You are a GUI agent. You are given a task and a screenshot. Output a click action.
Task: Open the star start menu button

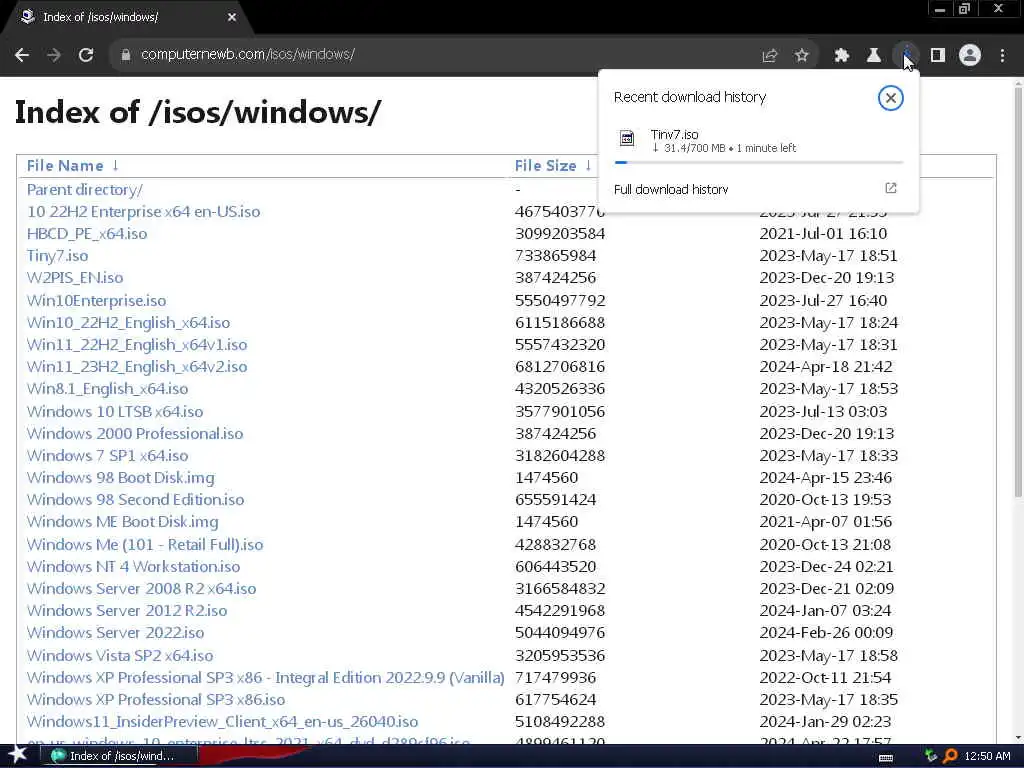[x=17, y=755]
